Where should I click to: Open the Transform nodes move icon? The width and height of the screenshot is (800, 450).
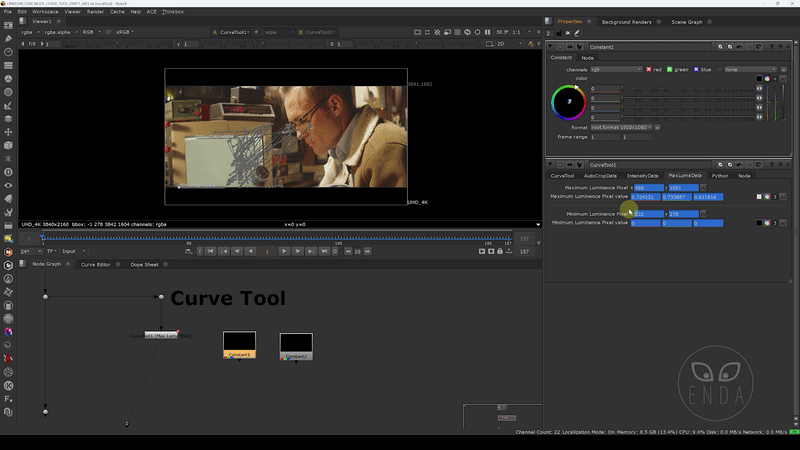coord(8,132)
